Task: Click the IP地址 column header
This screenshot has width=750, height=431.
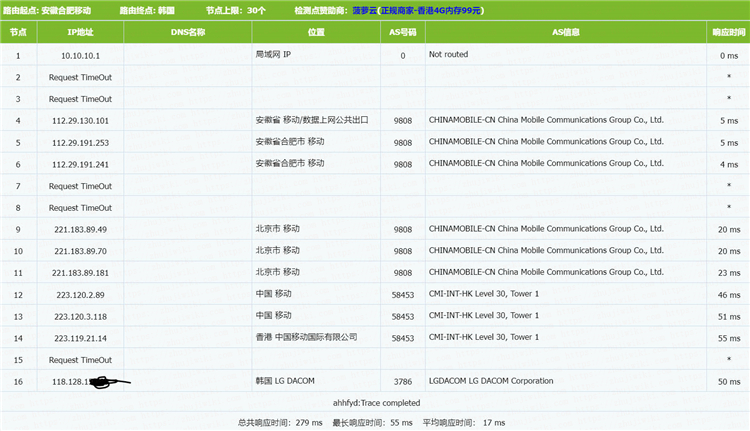Action: coord(80,32)
